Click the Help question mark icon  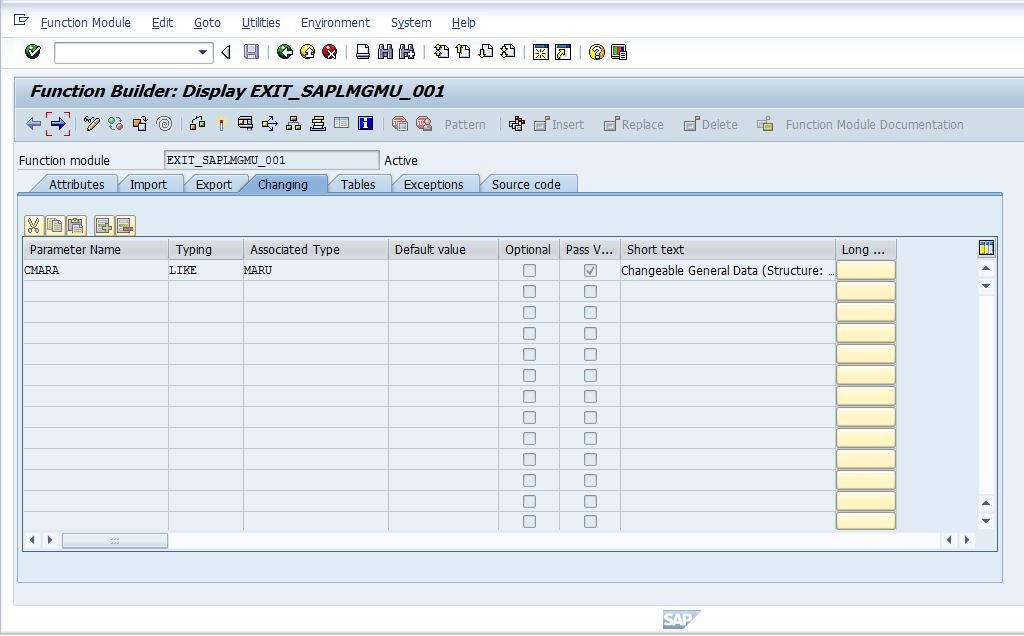[596, 52]
